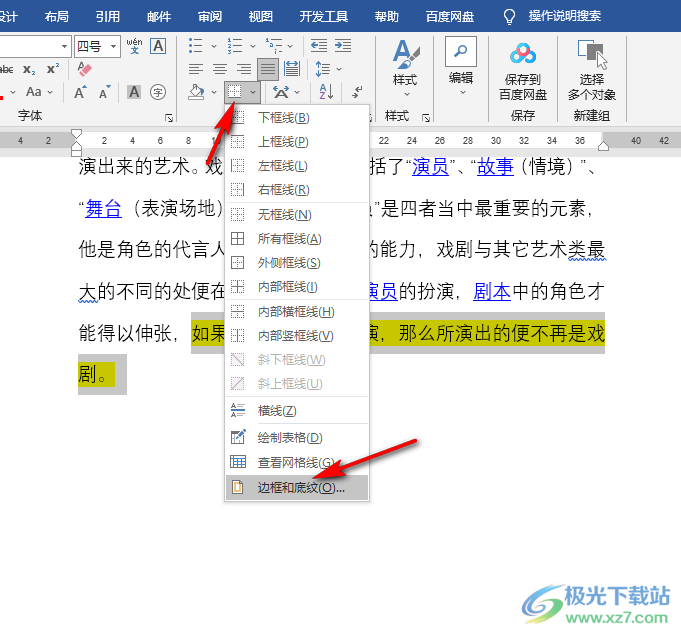
Task: Expand line spacing options arrow
Action: point(339,69)
